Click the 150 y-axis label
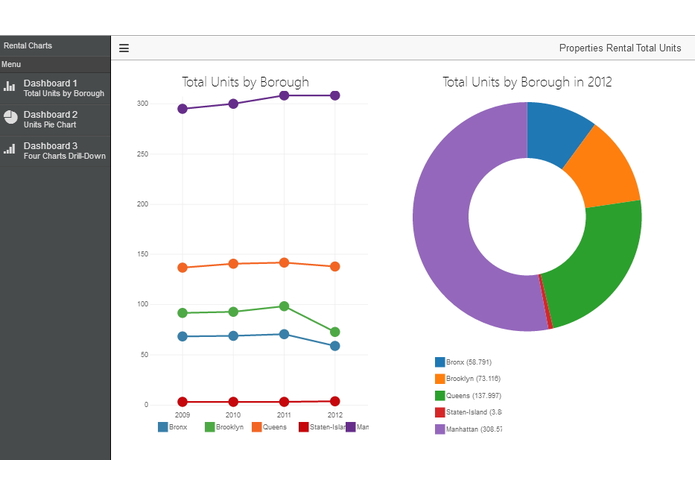The image size is (695, 494). click(143, 254)
